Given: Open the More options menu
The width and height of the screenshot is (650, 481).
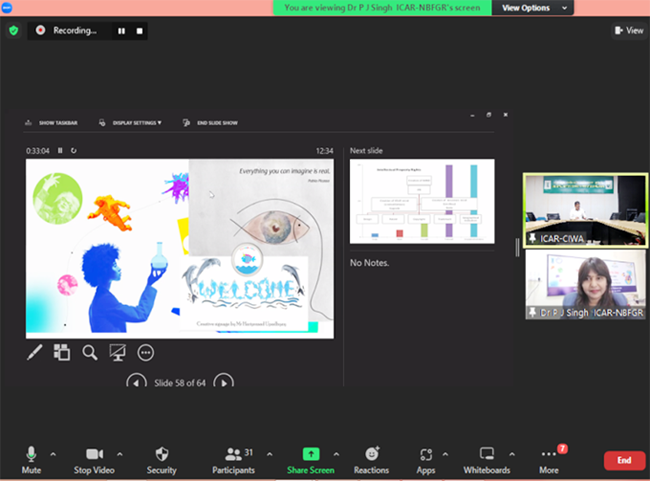Looking at the screenshot, I should (548, 458).
